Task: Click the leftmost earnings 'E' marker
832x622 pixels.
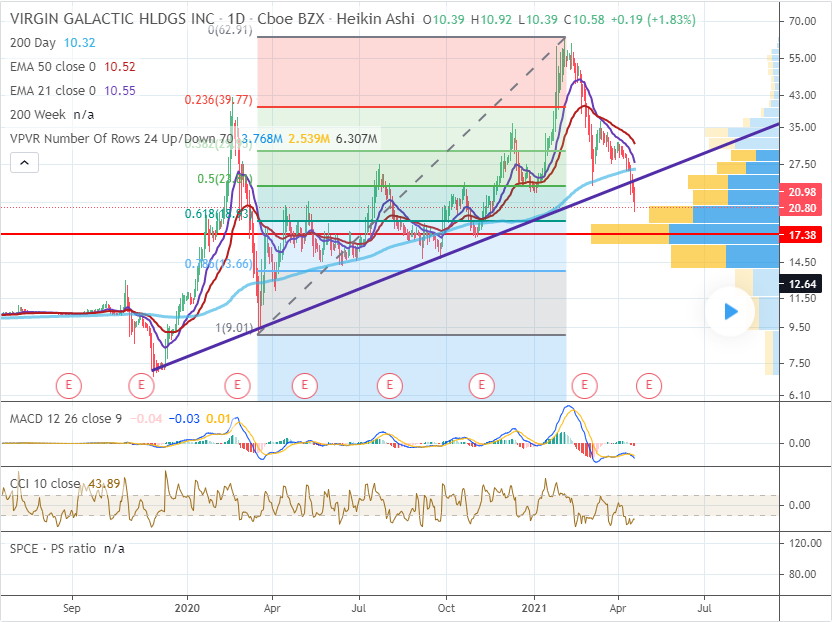Action: 69,384
